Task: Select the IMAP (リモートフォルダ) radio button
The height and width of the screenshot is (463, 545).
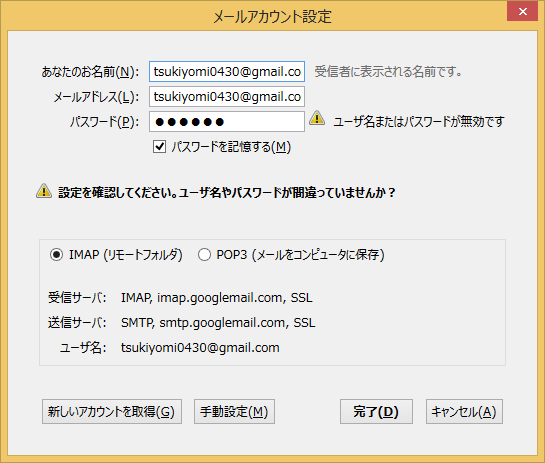Action: (x=56, y=255)
